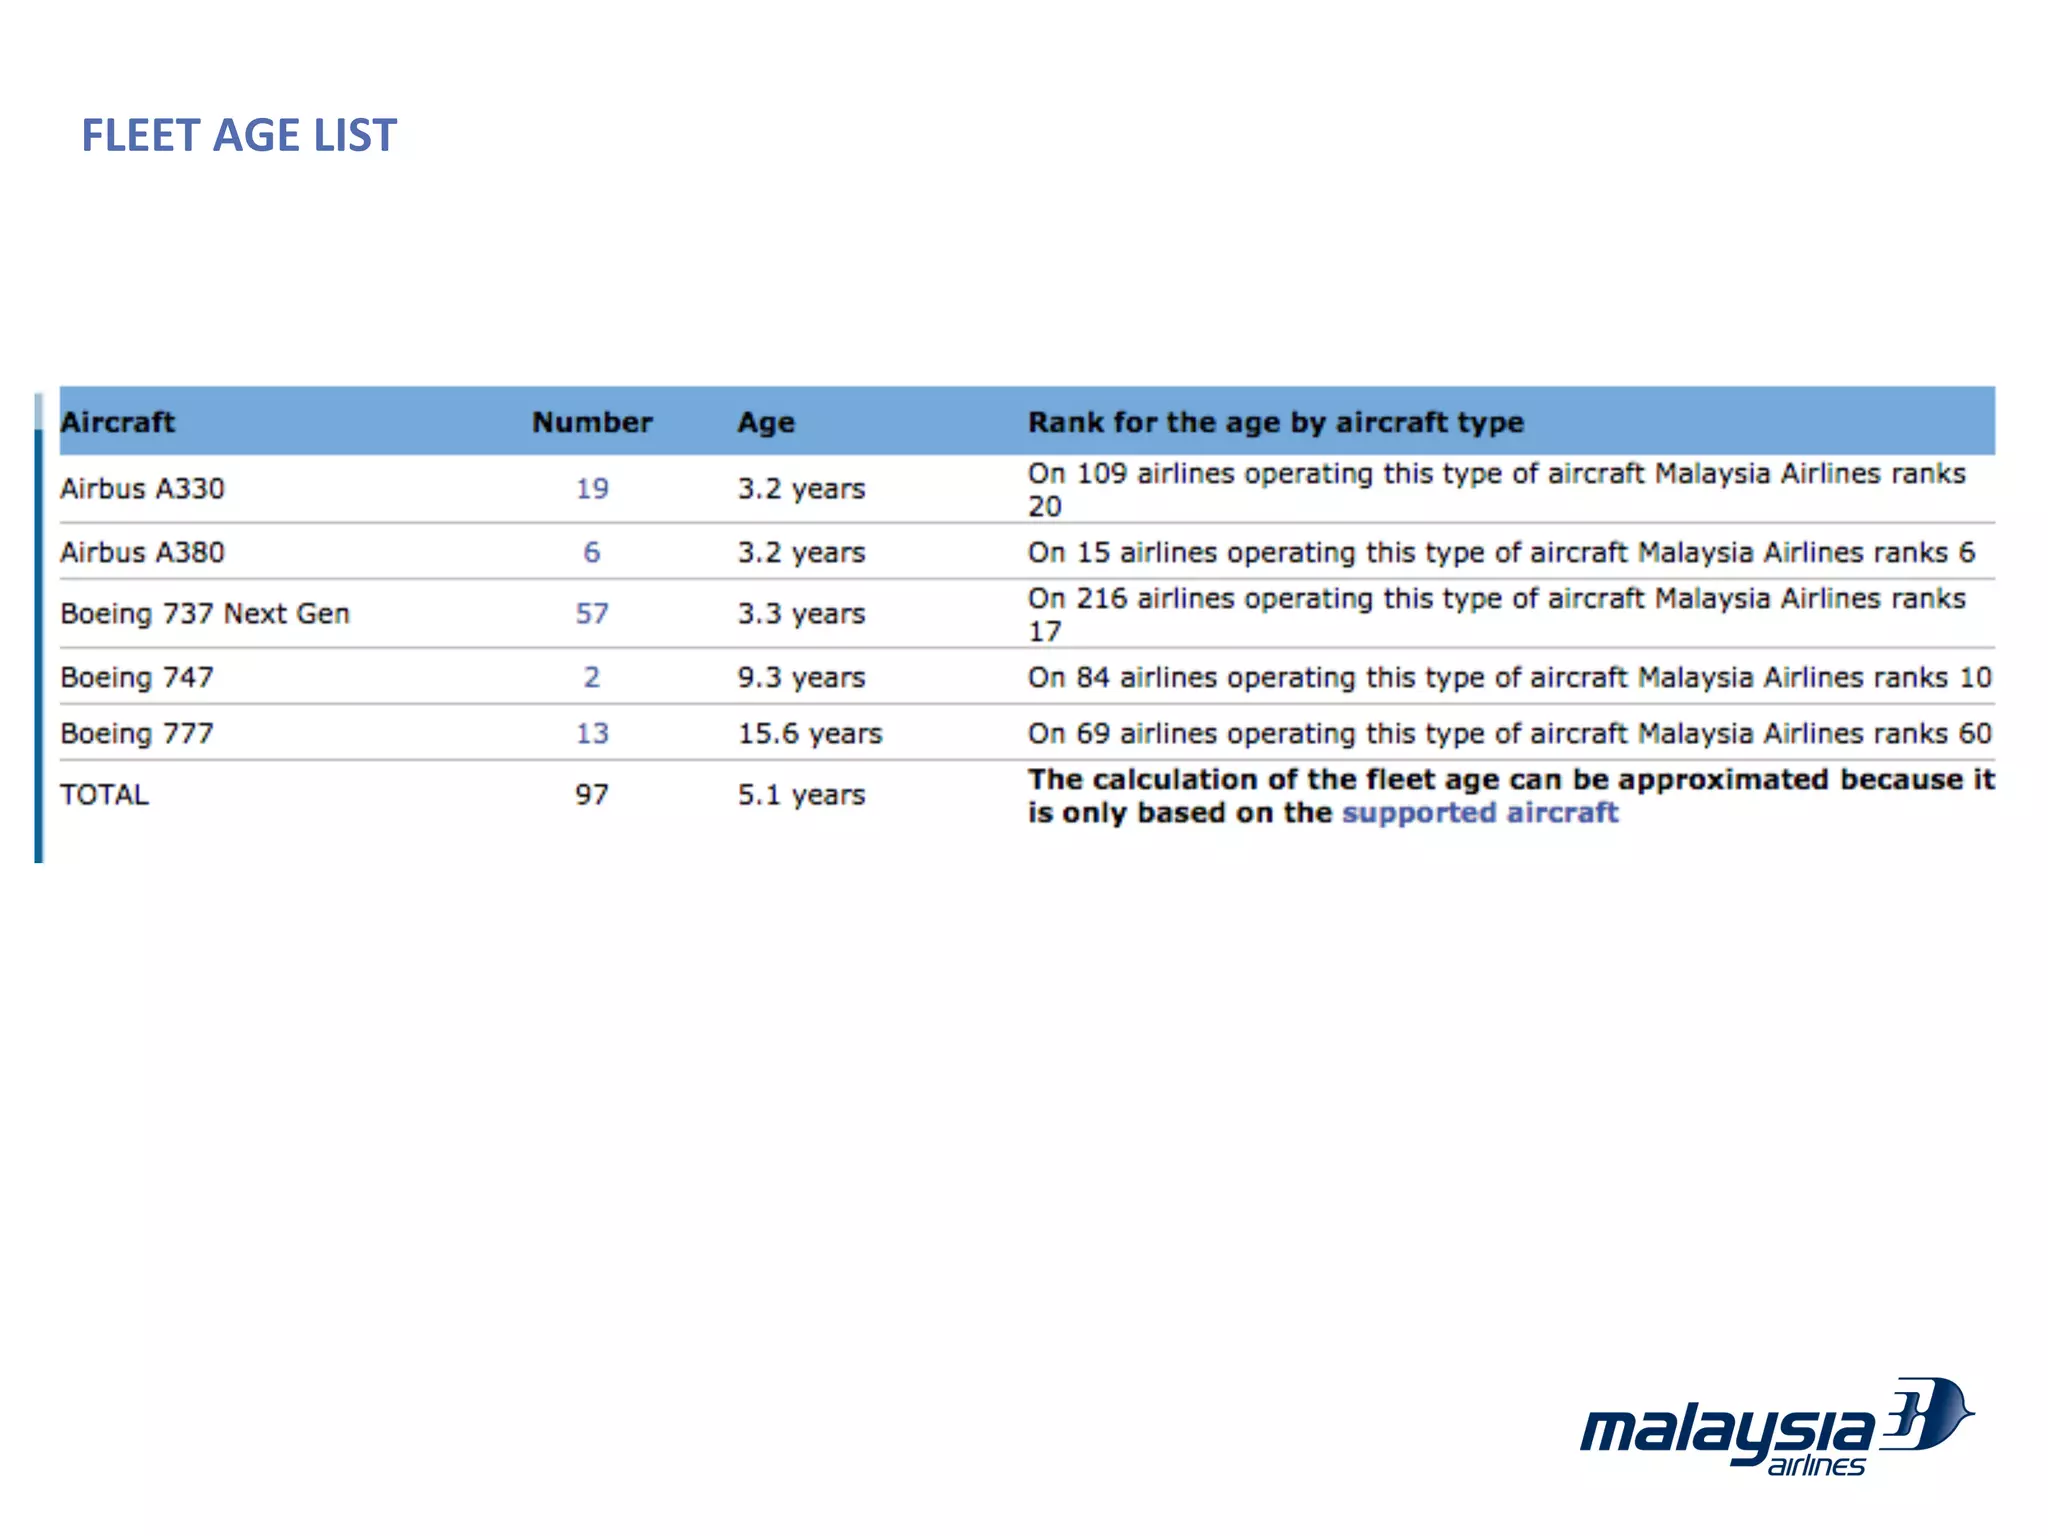
Task: Select the 'Boeing 737 Next Gen' label
Action: click(x=205, y=613)
